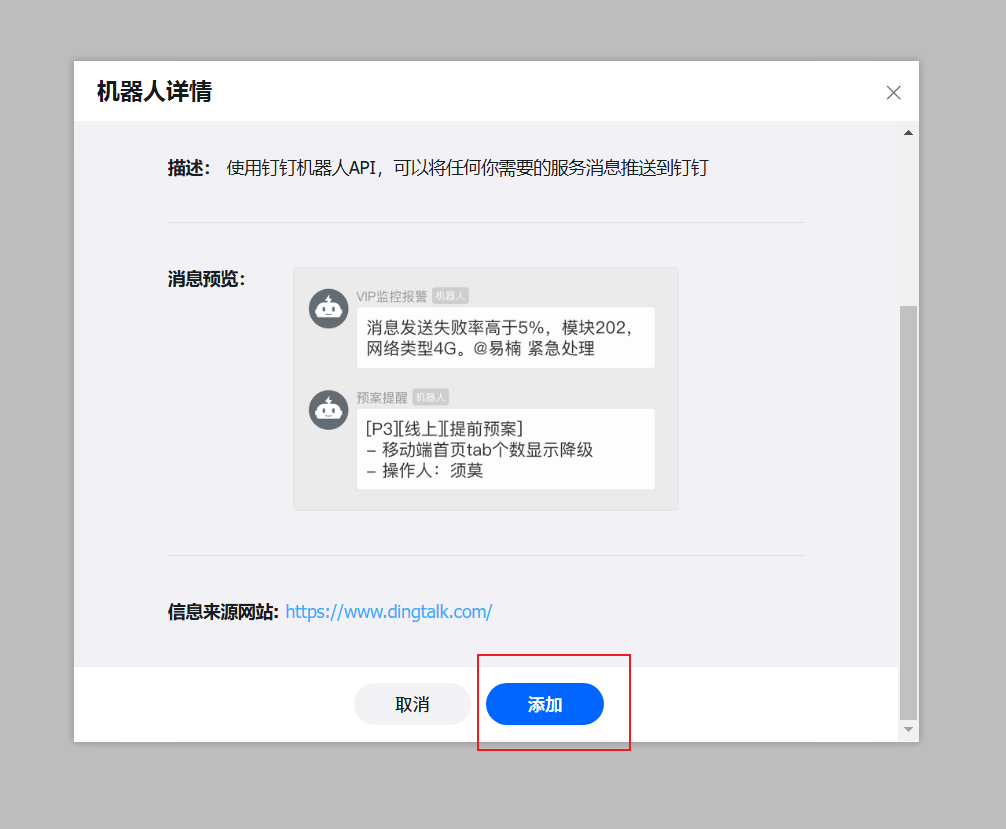Screen dimensions: 1006x829
Task: Click the VIP监控报警 robot avatar icon
Action: tap(328, 309)
